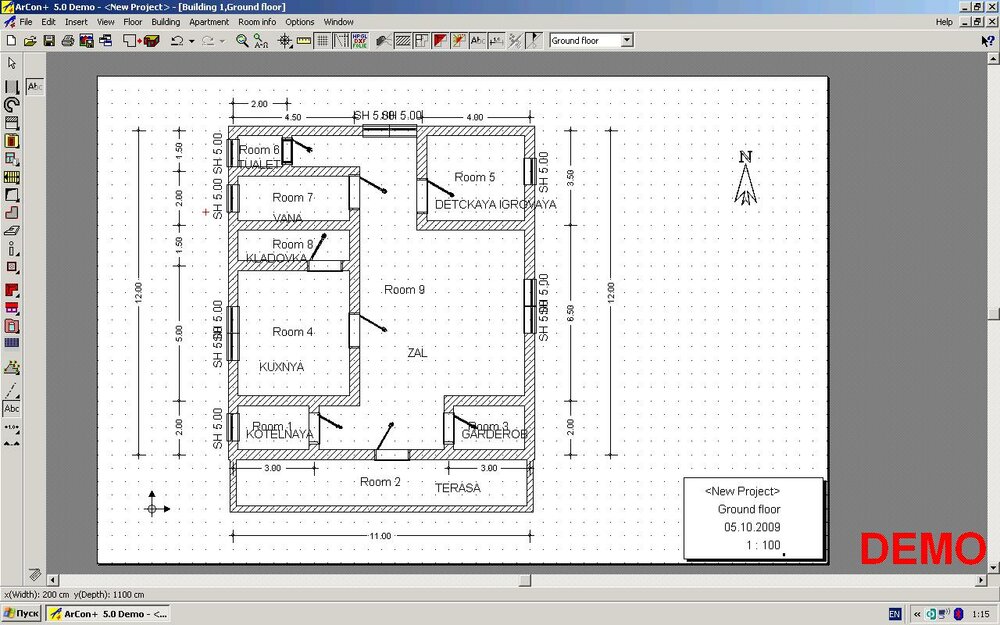The height and width of the screenshot is (625, 1000).
Task: Open the Window menu
Action: pyautogui.click(x=338, y=22)
